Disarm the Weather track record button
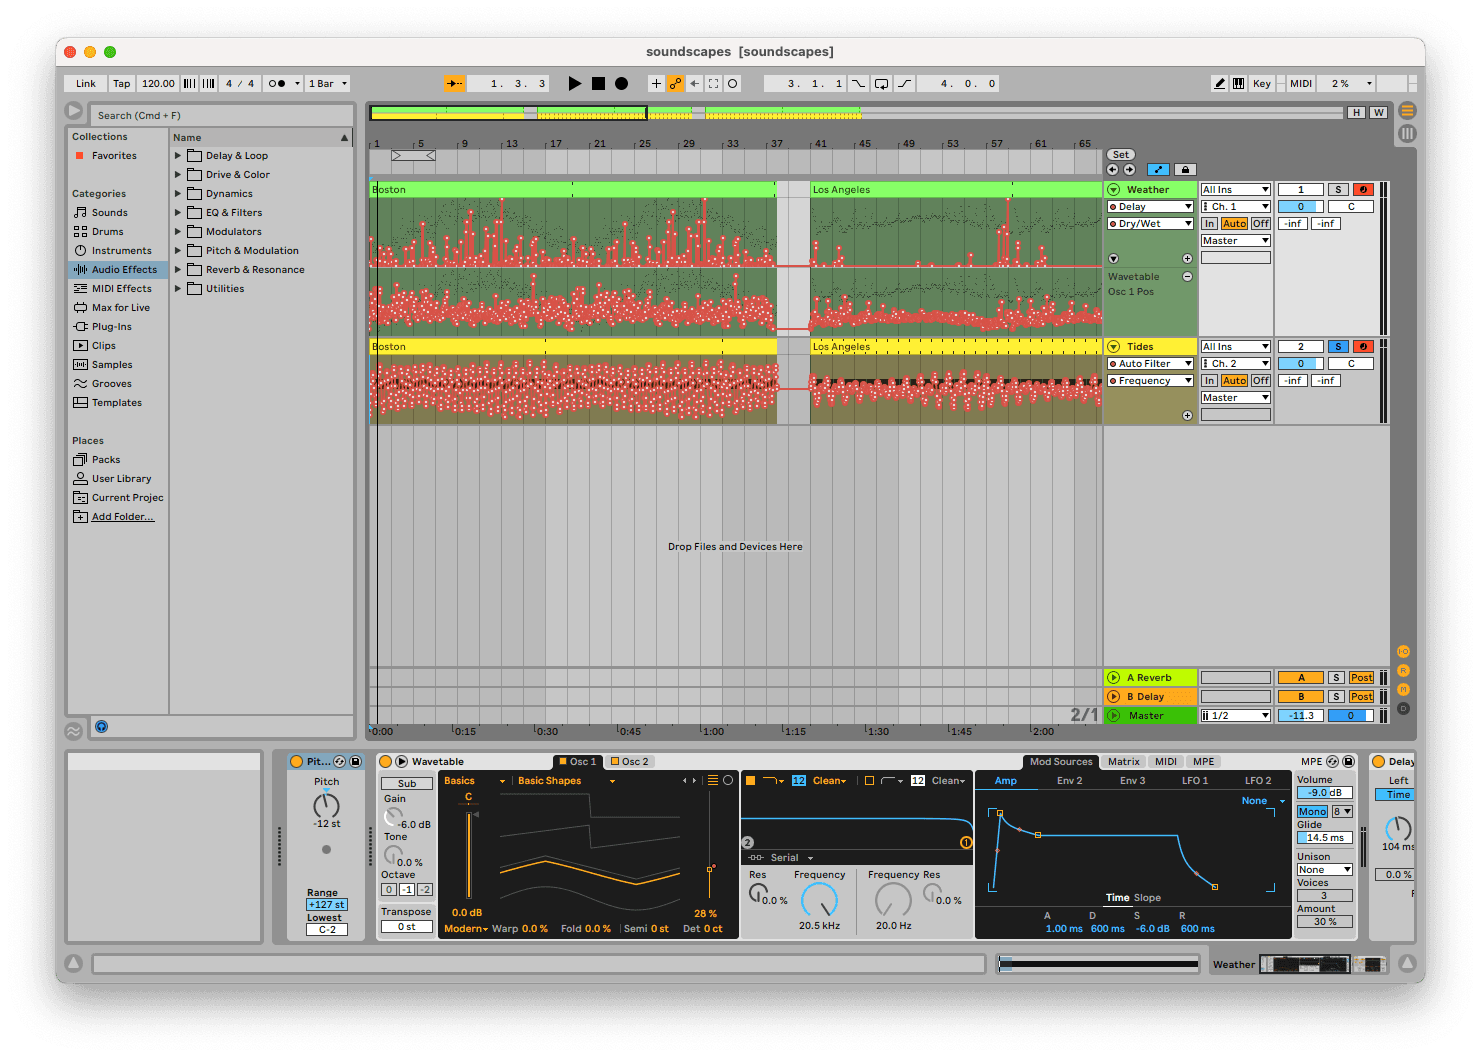 coord(1362,190)
